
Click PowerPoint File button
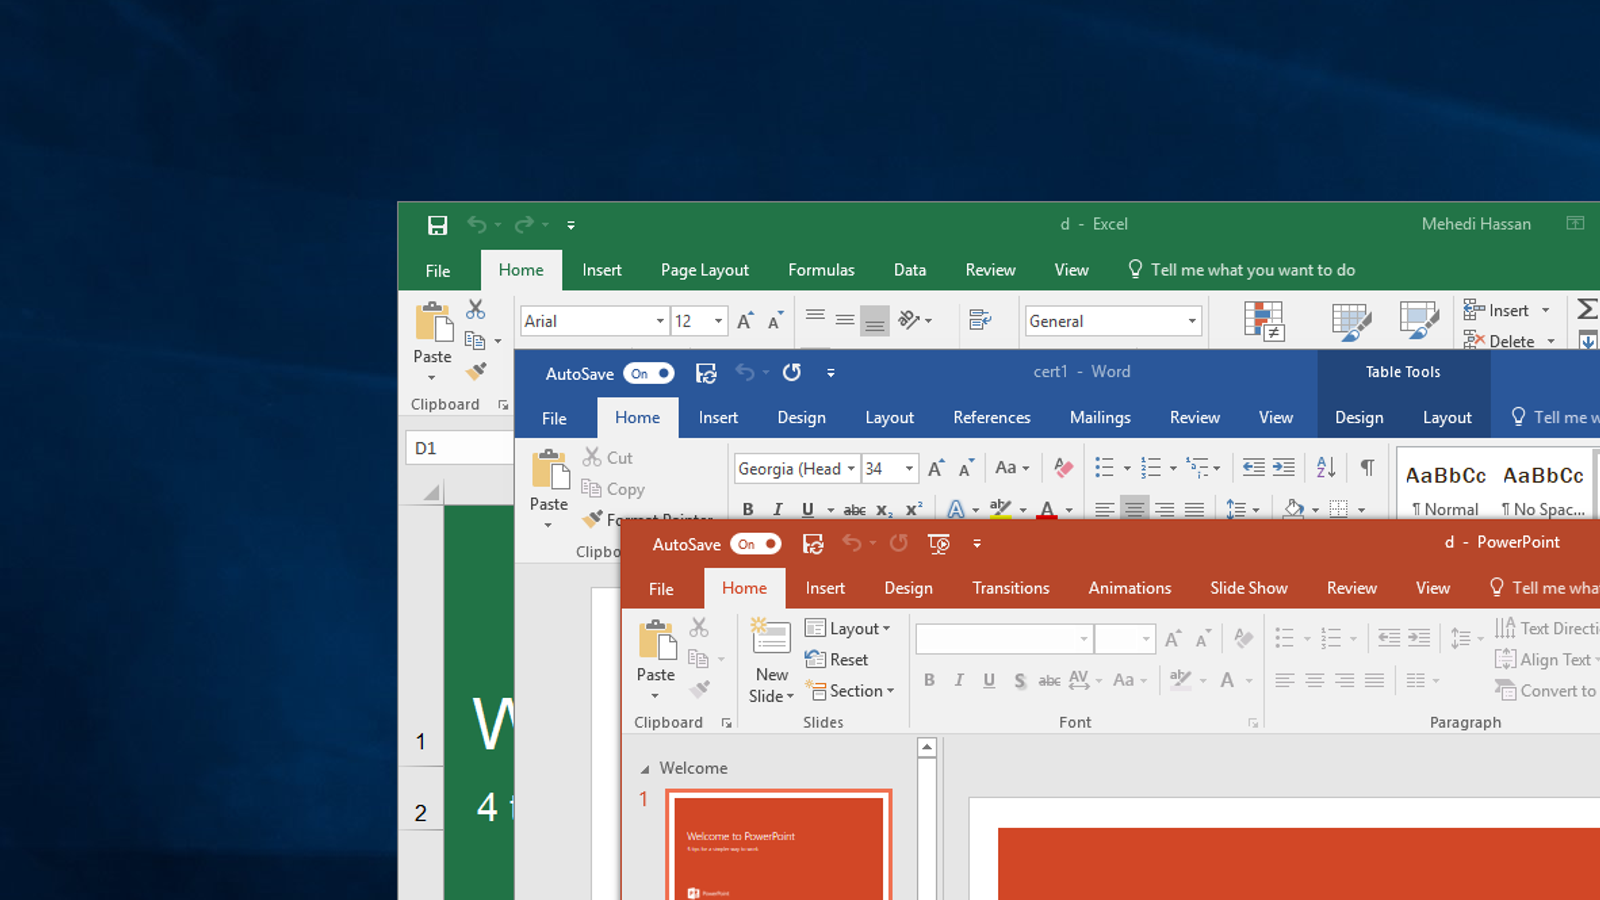pyautogui.click(x=661, y=589)
